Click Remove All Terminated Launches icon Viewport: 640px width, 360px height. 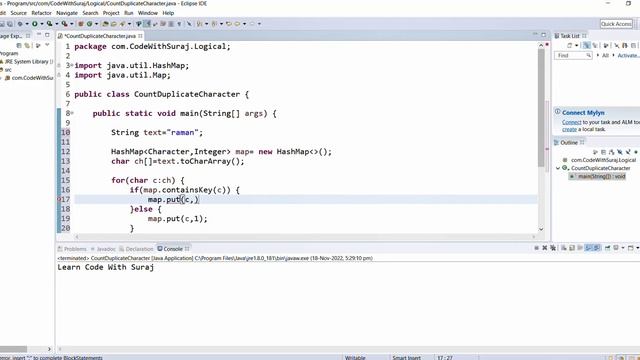(x=553, y=248)
